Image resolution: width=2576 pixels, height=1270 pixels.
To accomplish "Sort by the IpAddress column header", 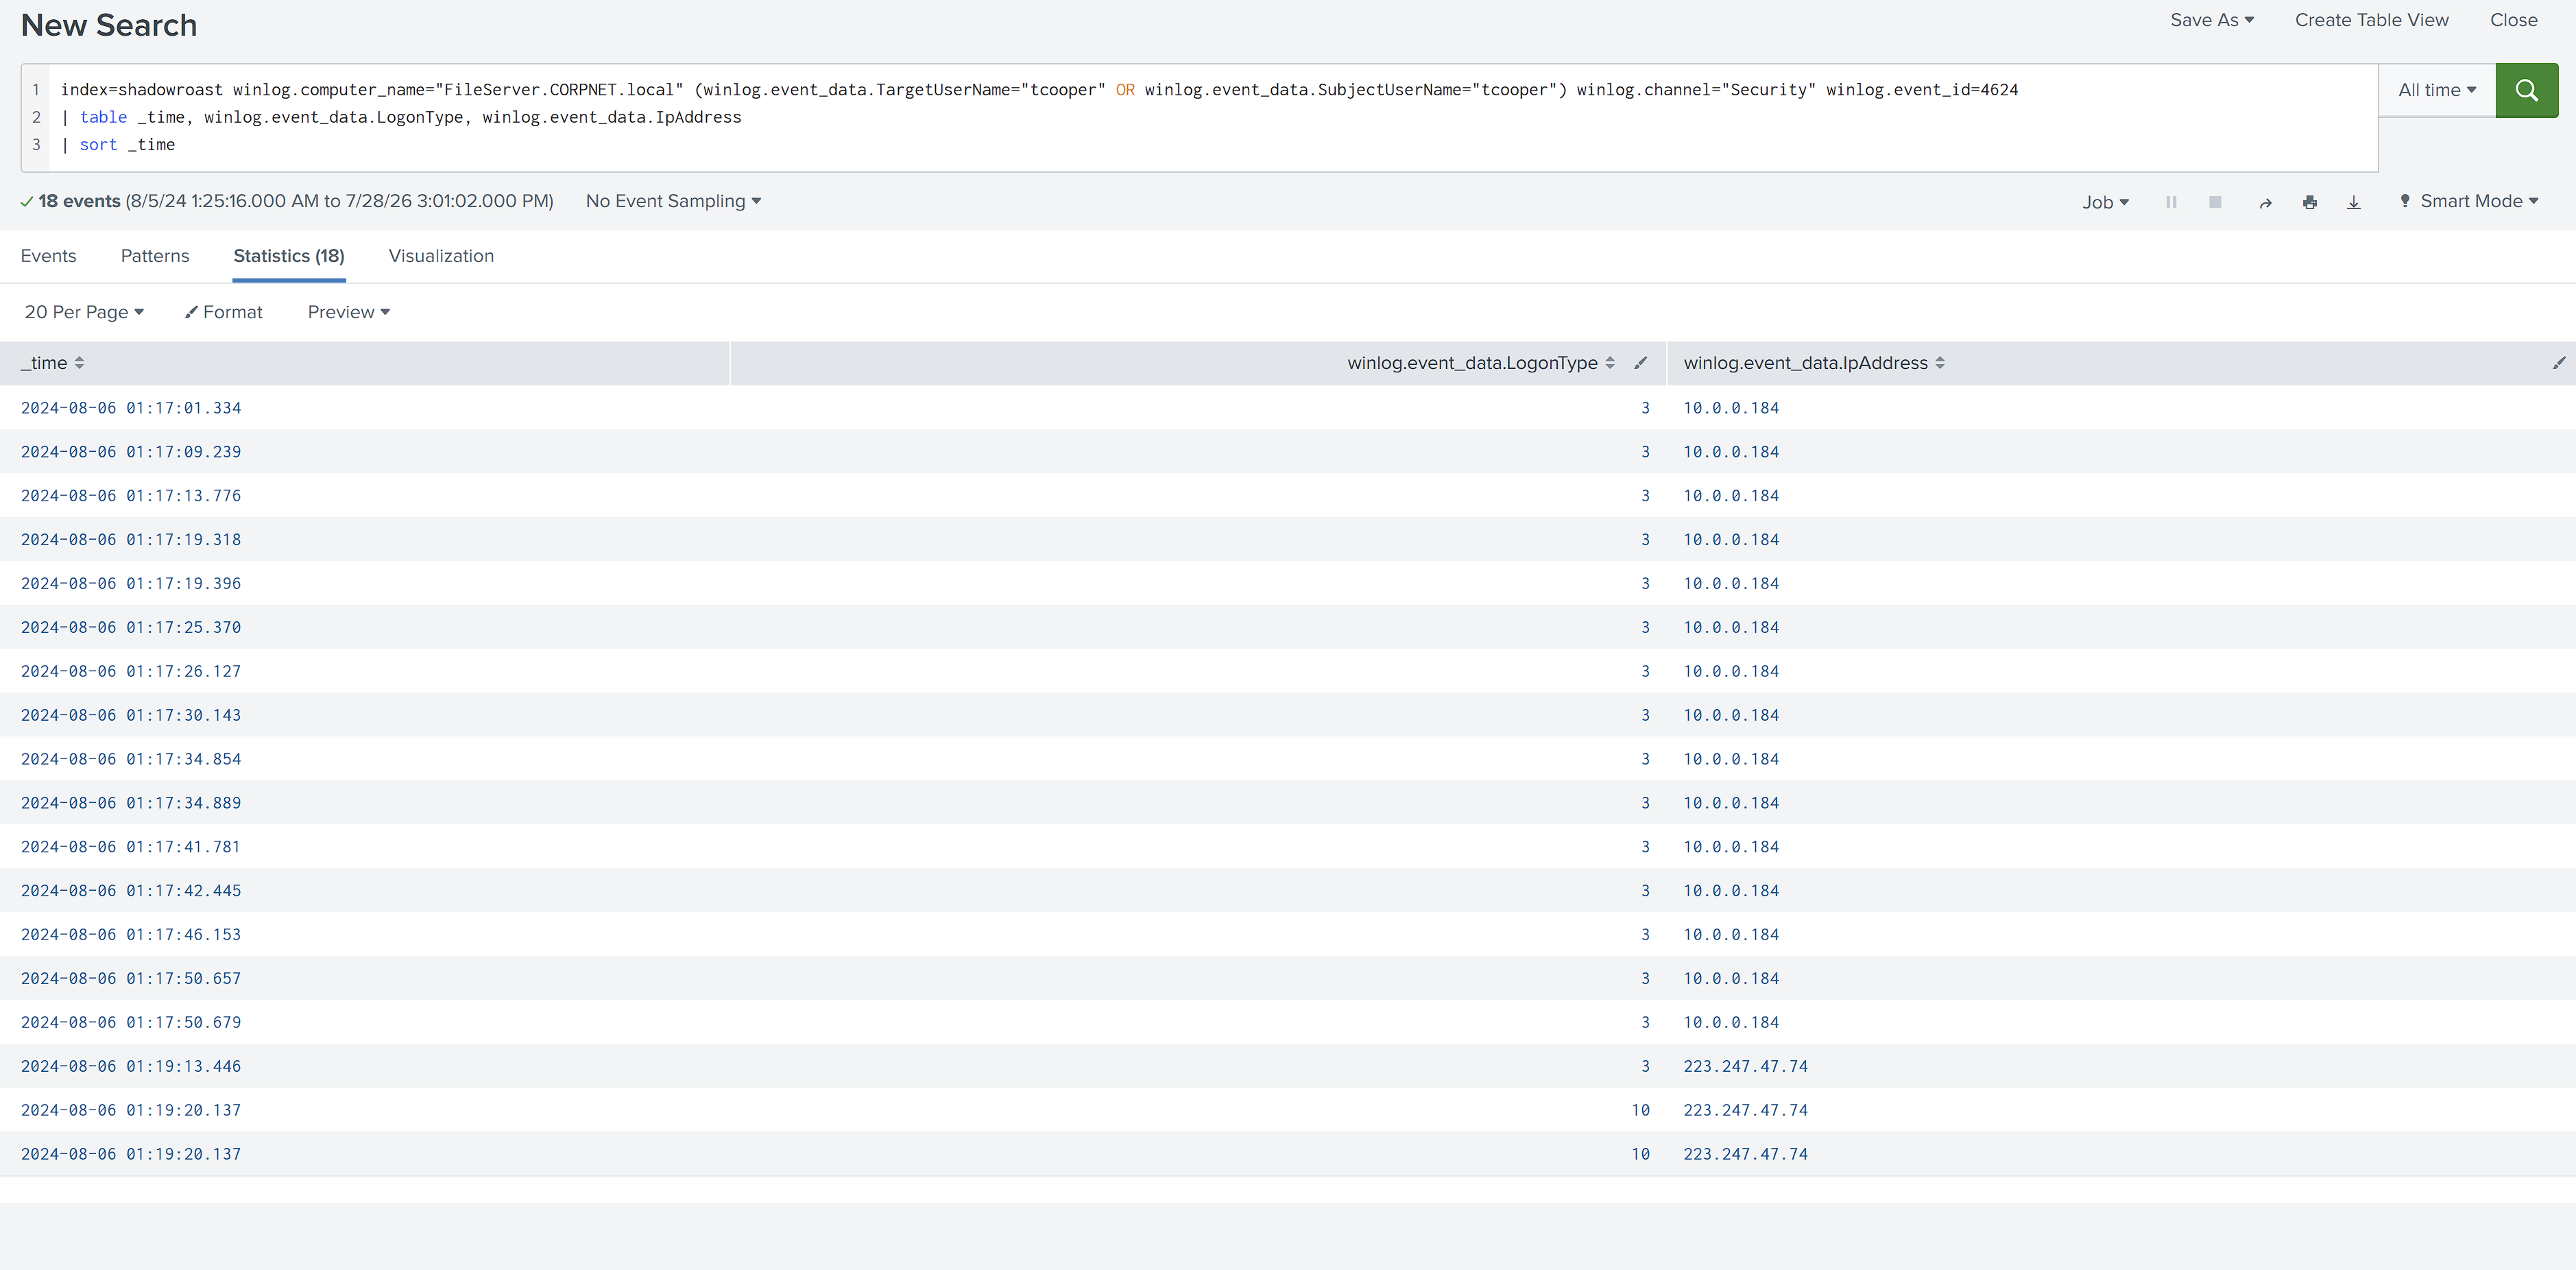I will coord(1814,363).
